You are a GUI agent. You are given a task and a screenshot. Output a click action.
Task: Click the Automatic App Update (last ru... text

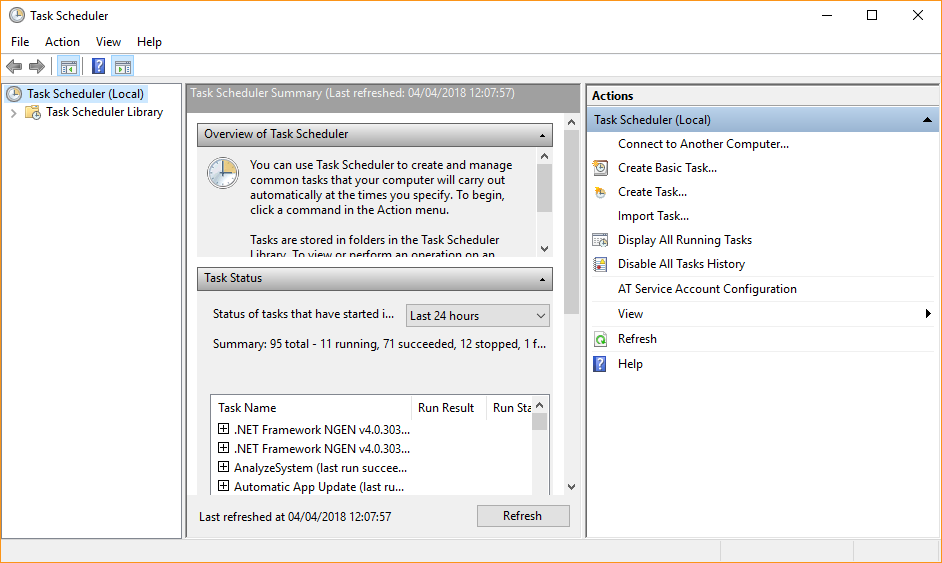(x=319, y=487)
